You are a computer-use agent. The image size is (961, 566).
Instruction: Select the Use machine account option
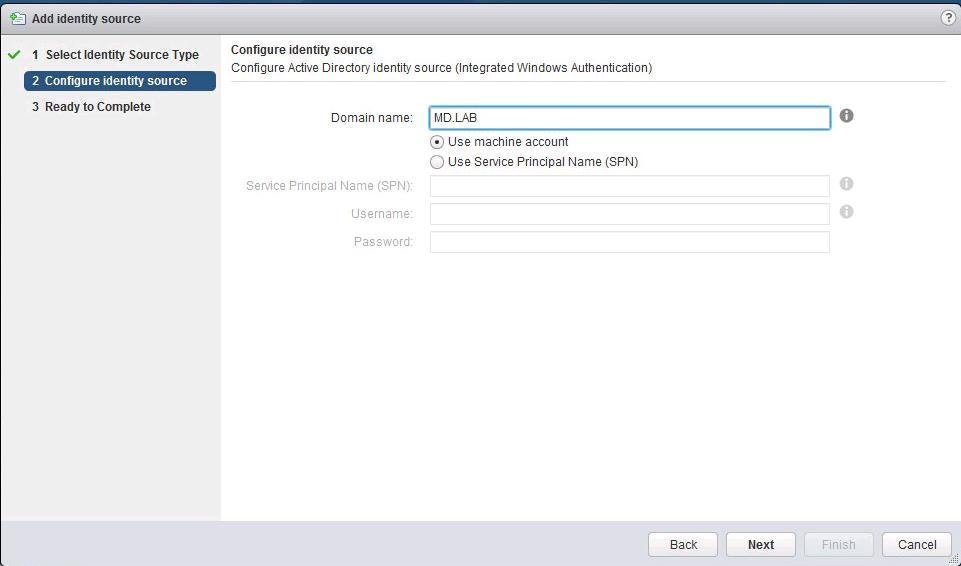tap(437, 142)
